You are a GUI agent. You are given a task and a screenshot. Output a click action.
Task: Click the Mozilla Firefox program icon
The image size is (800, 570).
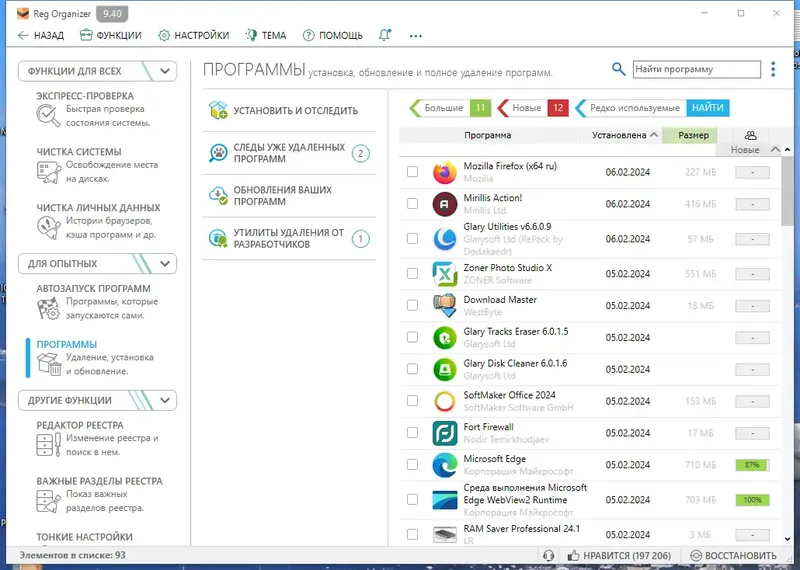click(444, 172)
